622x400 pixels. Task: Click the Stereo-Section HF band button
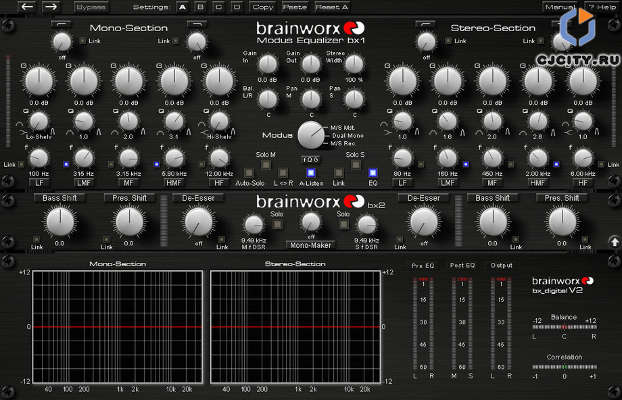pos(583,183)
